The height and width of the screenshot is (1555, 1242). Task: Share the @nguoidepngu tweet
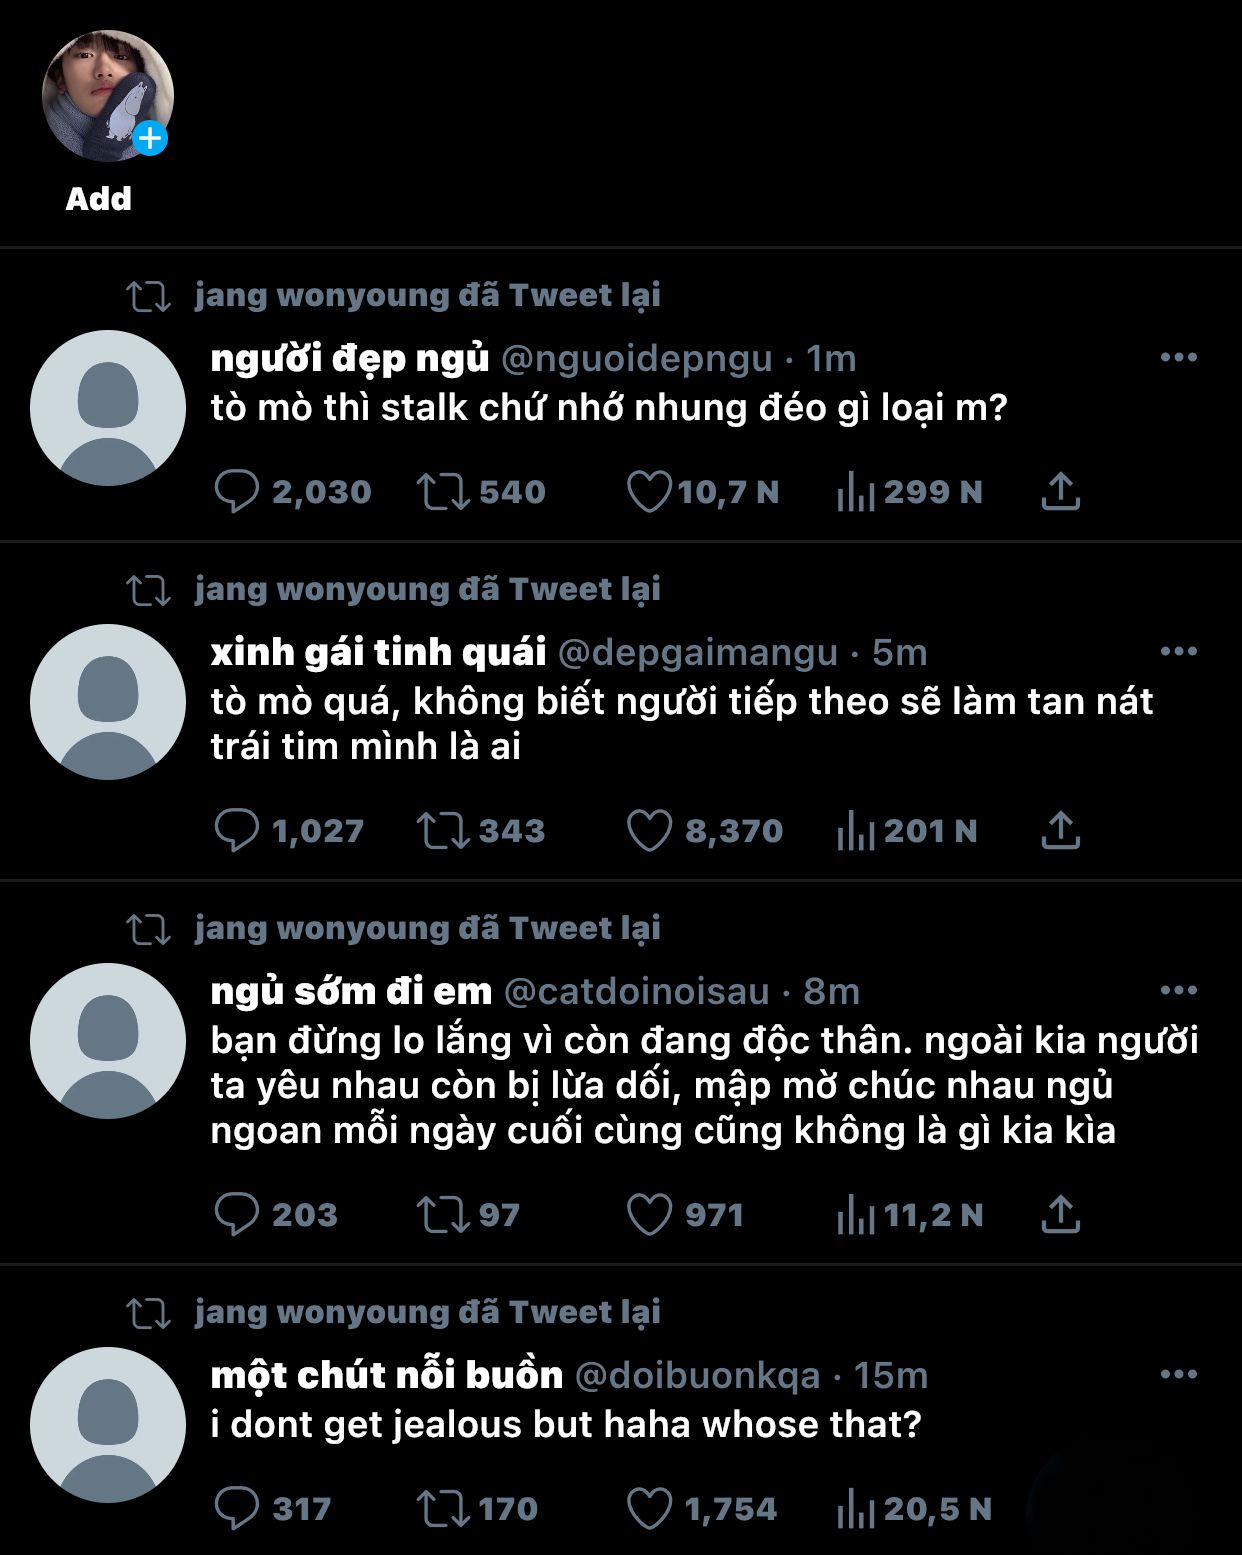point(1061,492)
